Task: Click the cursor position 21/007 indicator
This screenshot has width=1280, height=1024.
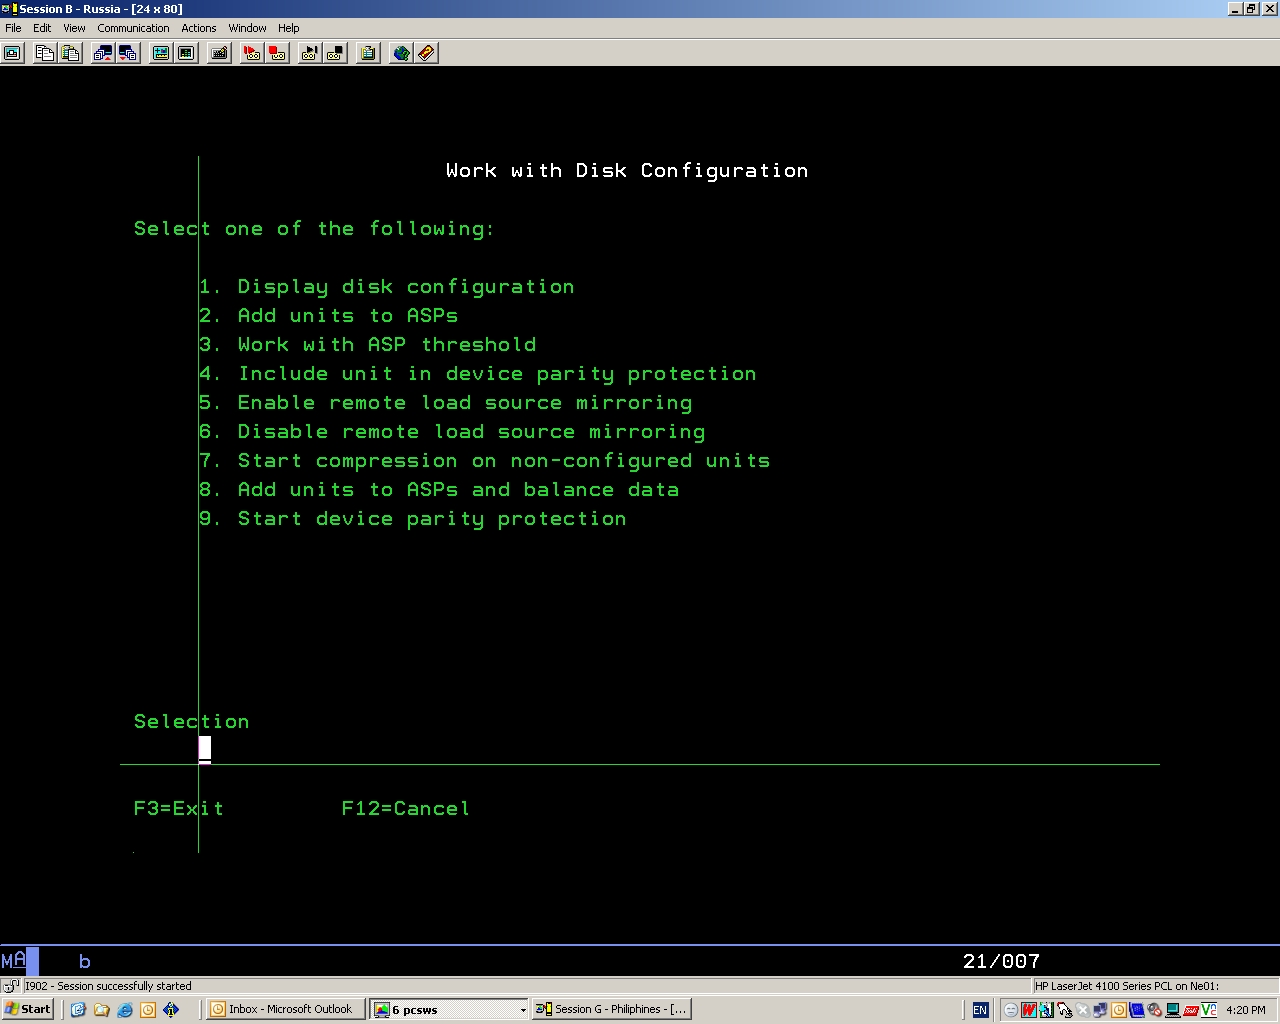Action: click(1001, 961)
